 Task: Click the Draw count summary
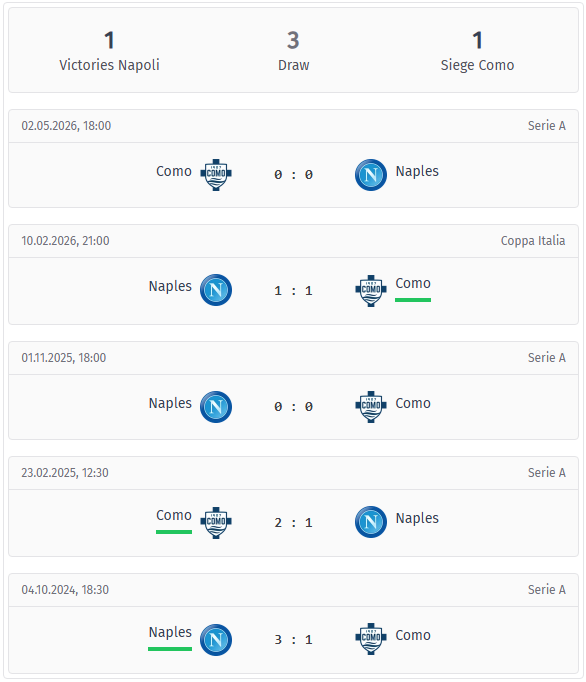(293, 40)
